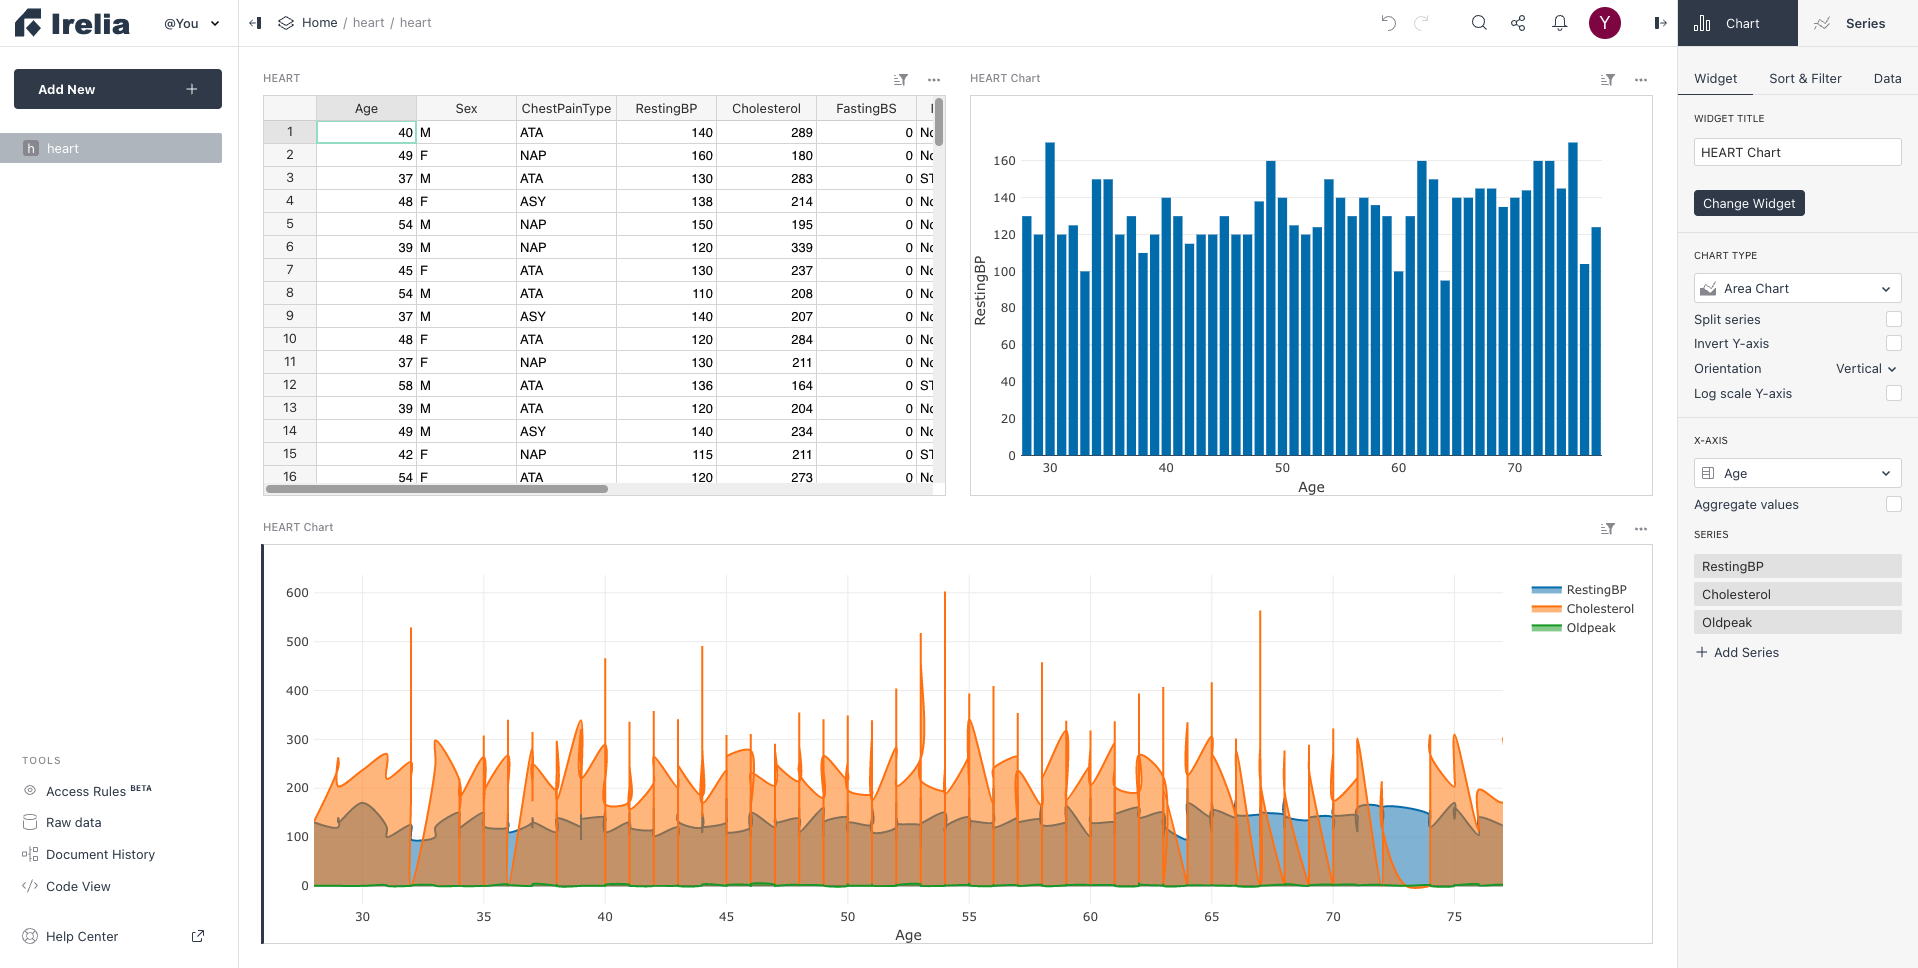This screenshot has height=968, width=1918.
Task: Collapse the left sidebar panel
Action: (x=255, y=23)
